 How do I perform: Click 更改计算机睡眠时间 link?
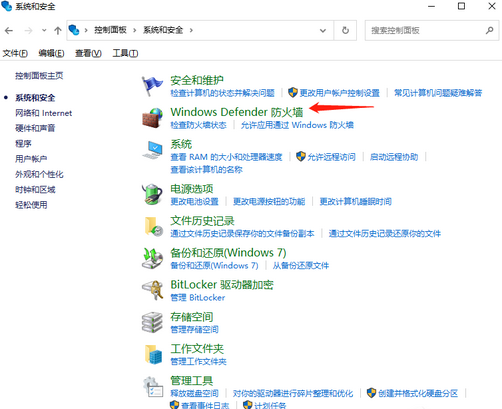click(356, 201)
